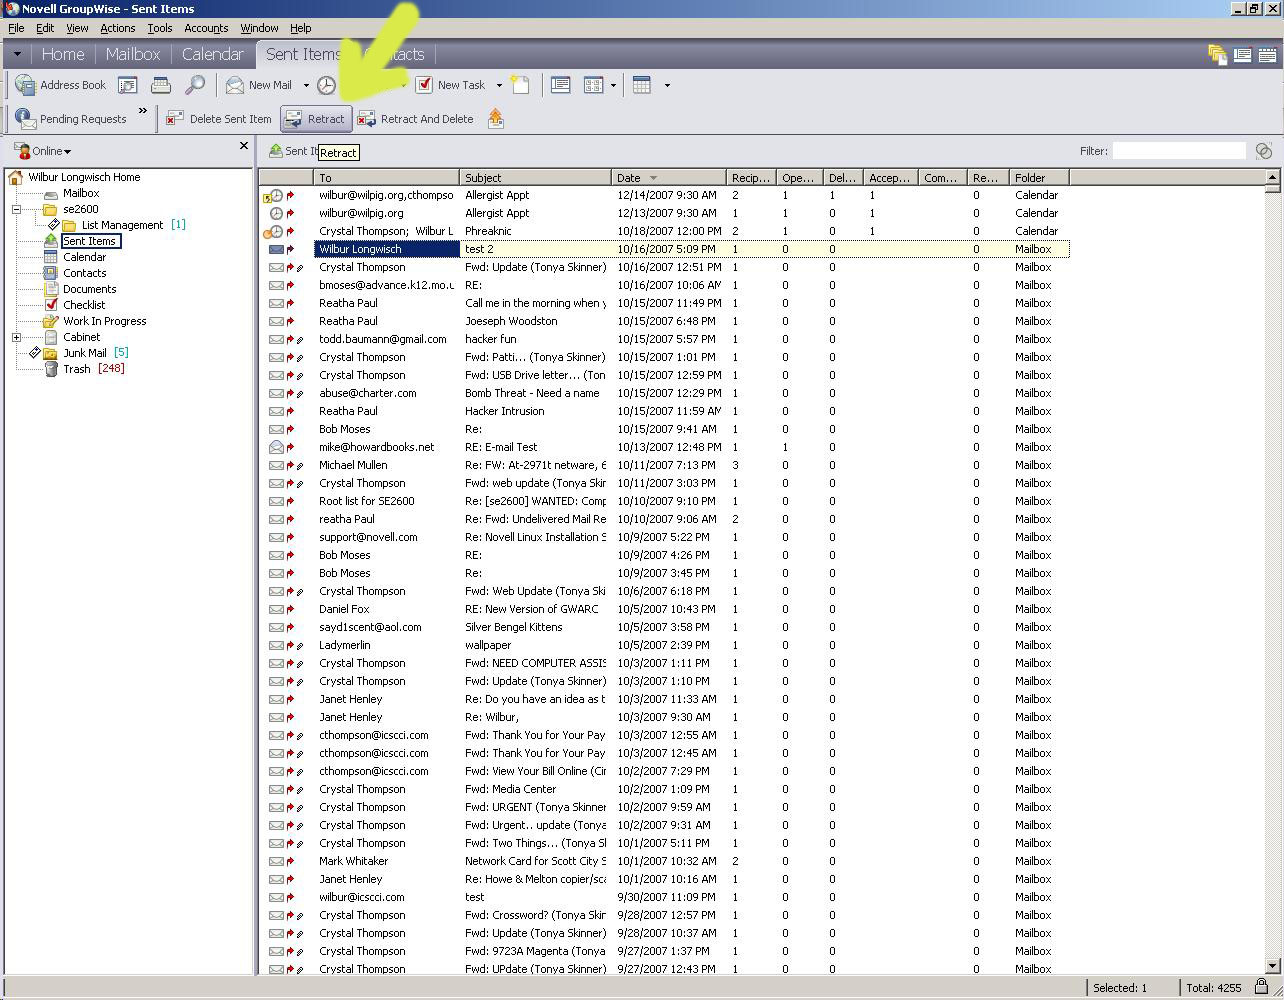Collapse the se2600 folder
Screen dimensions: 1284x1000
click(16, 209)
